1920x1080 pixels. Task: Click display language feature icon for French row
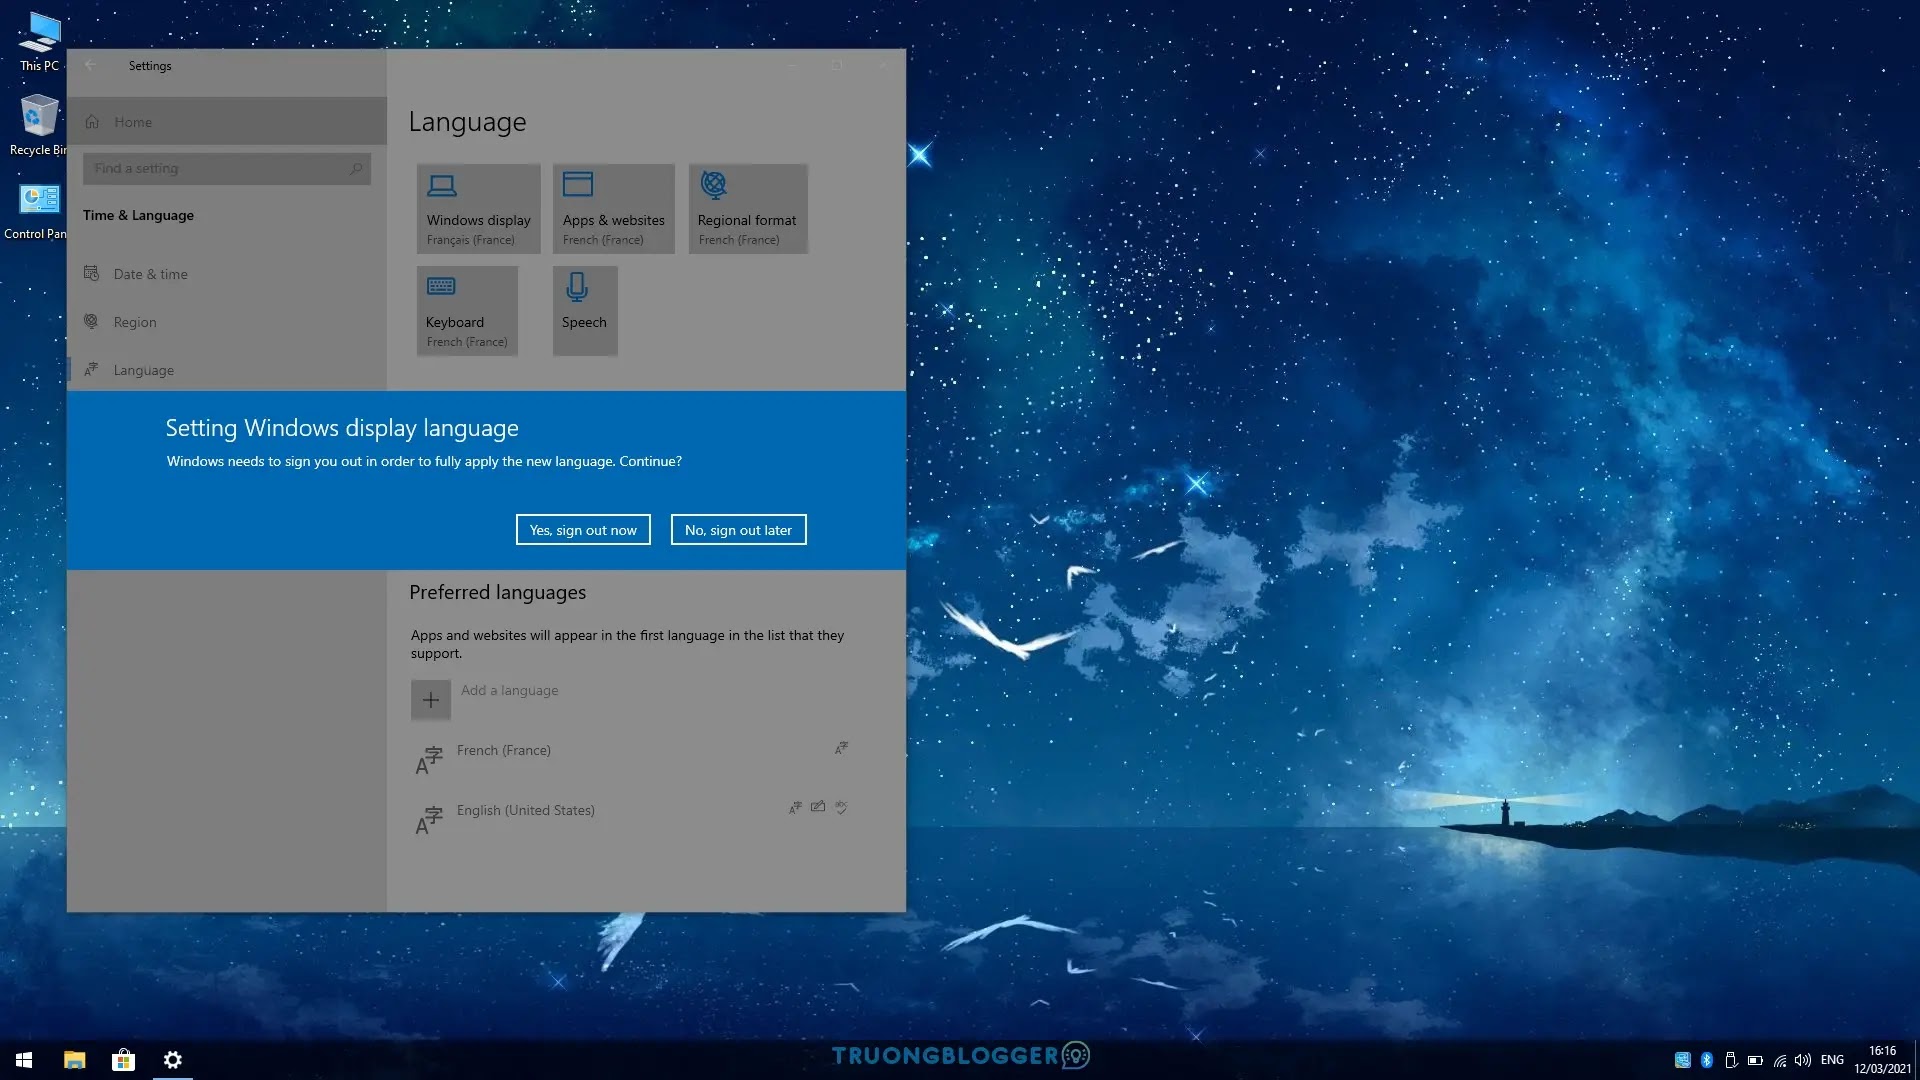pos(842,748)
